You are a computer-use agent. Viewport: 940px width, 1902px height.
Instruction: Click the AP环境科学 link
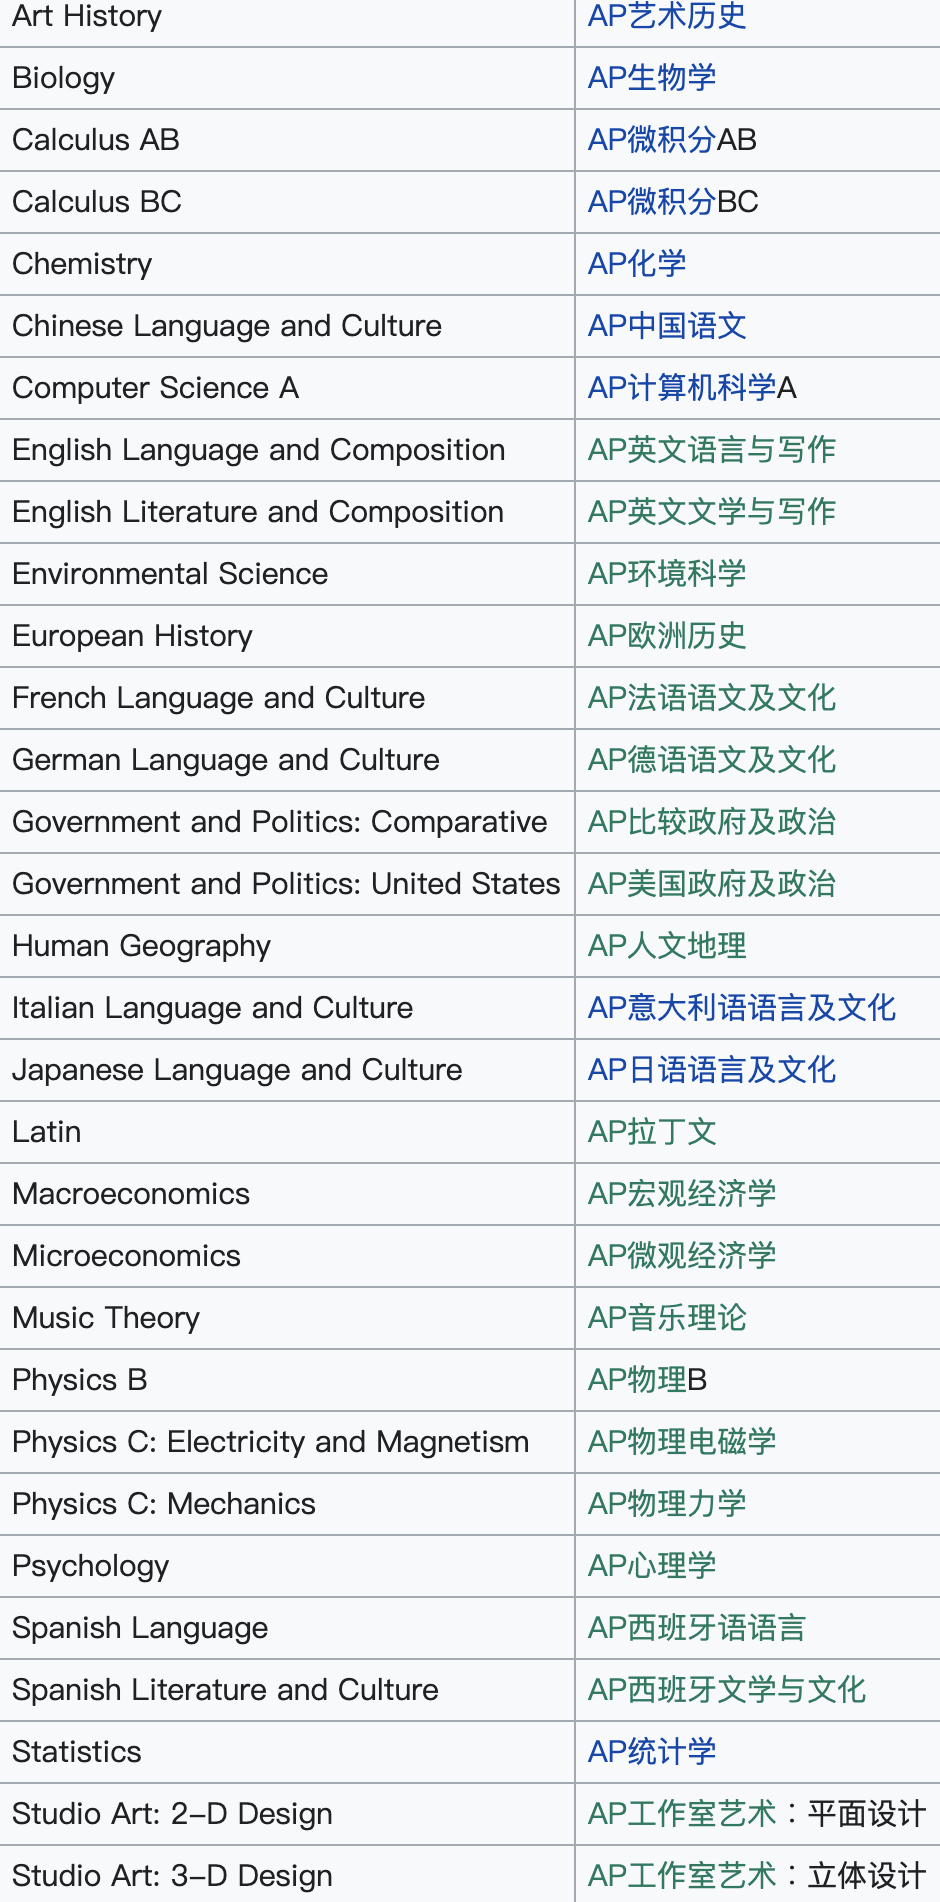[667, 574]
